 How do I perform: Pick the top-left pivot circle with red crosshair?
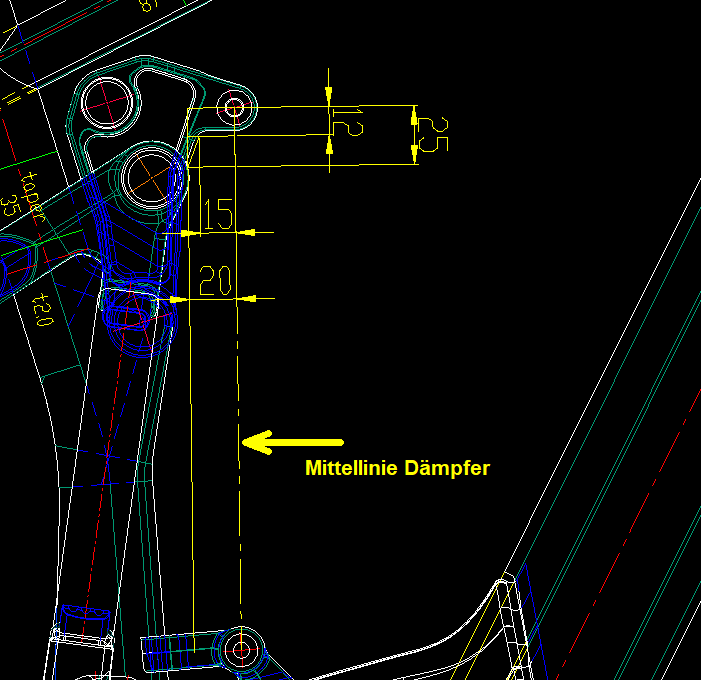click(x=105, y=98)
